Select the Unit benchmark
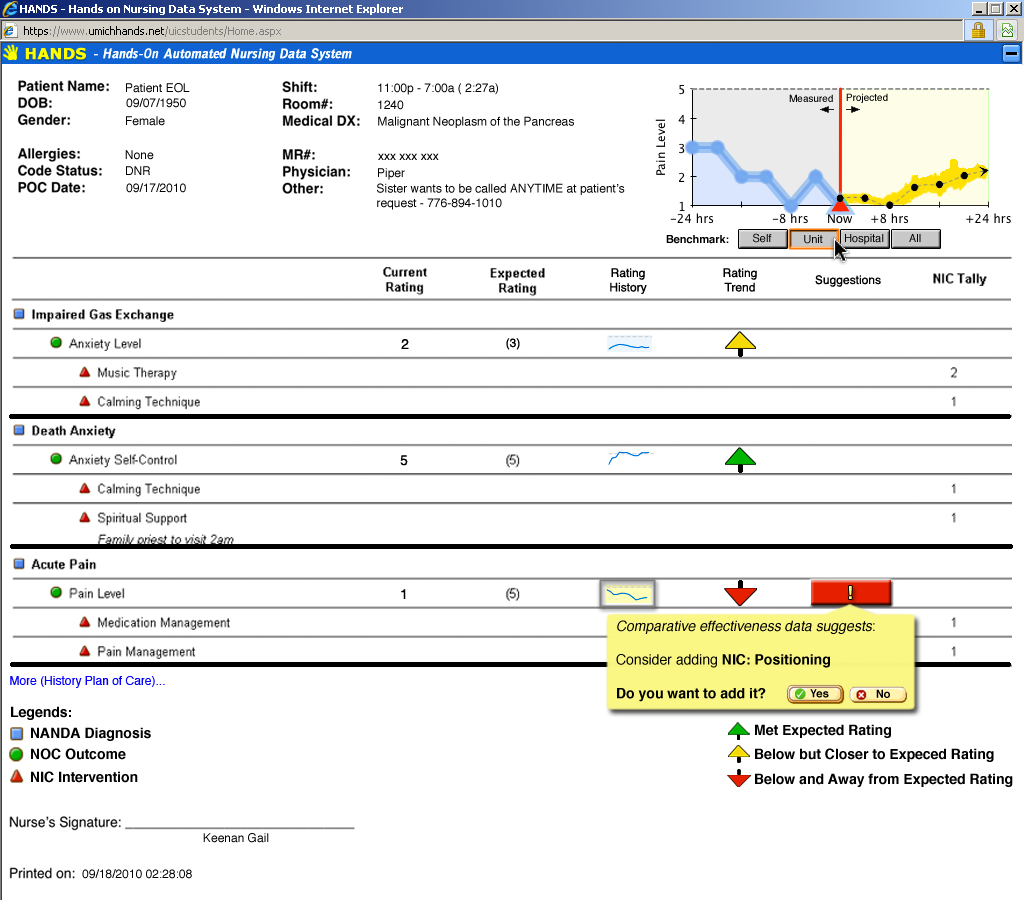The height and width of the screenshot is (900, 1024). click(813, 239)
